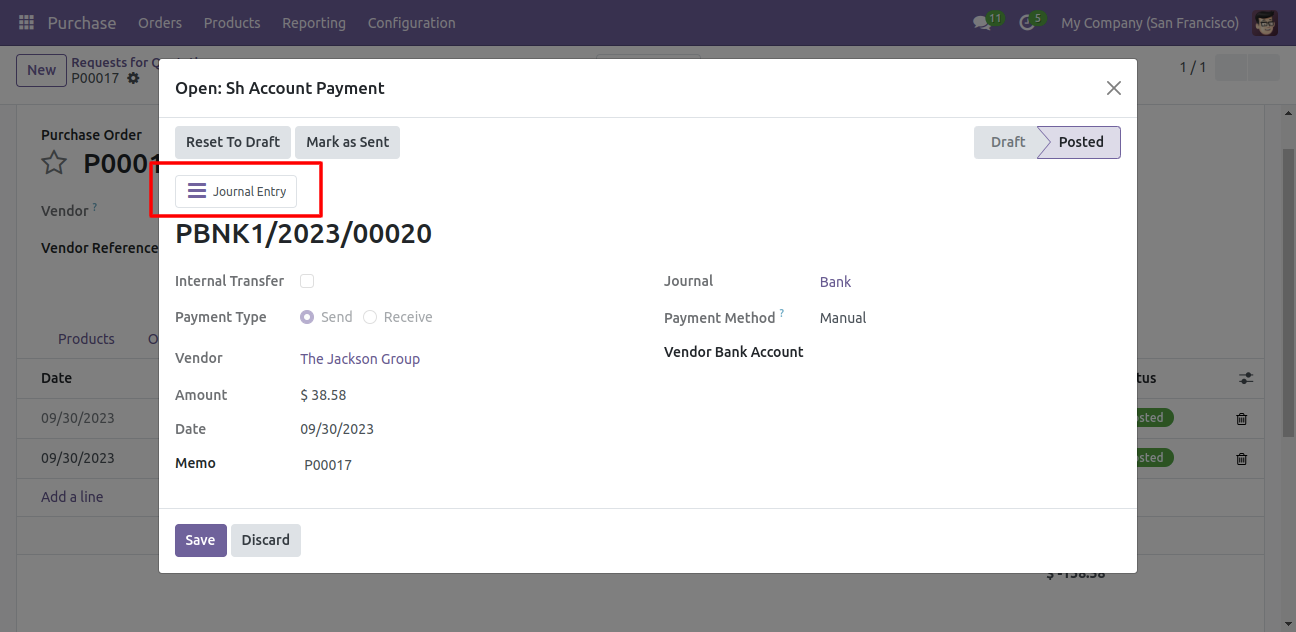Select the Draft status stage
1296x632 pixels.
1007,142
